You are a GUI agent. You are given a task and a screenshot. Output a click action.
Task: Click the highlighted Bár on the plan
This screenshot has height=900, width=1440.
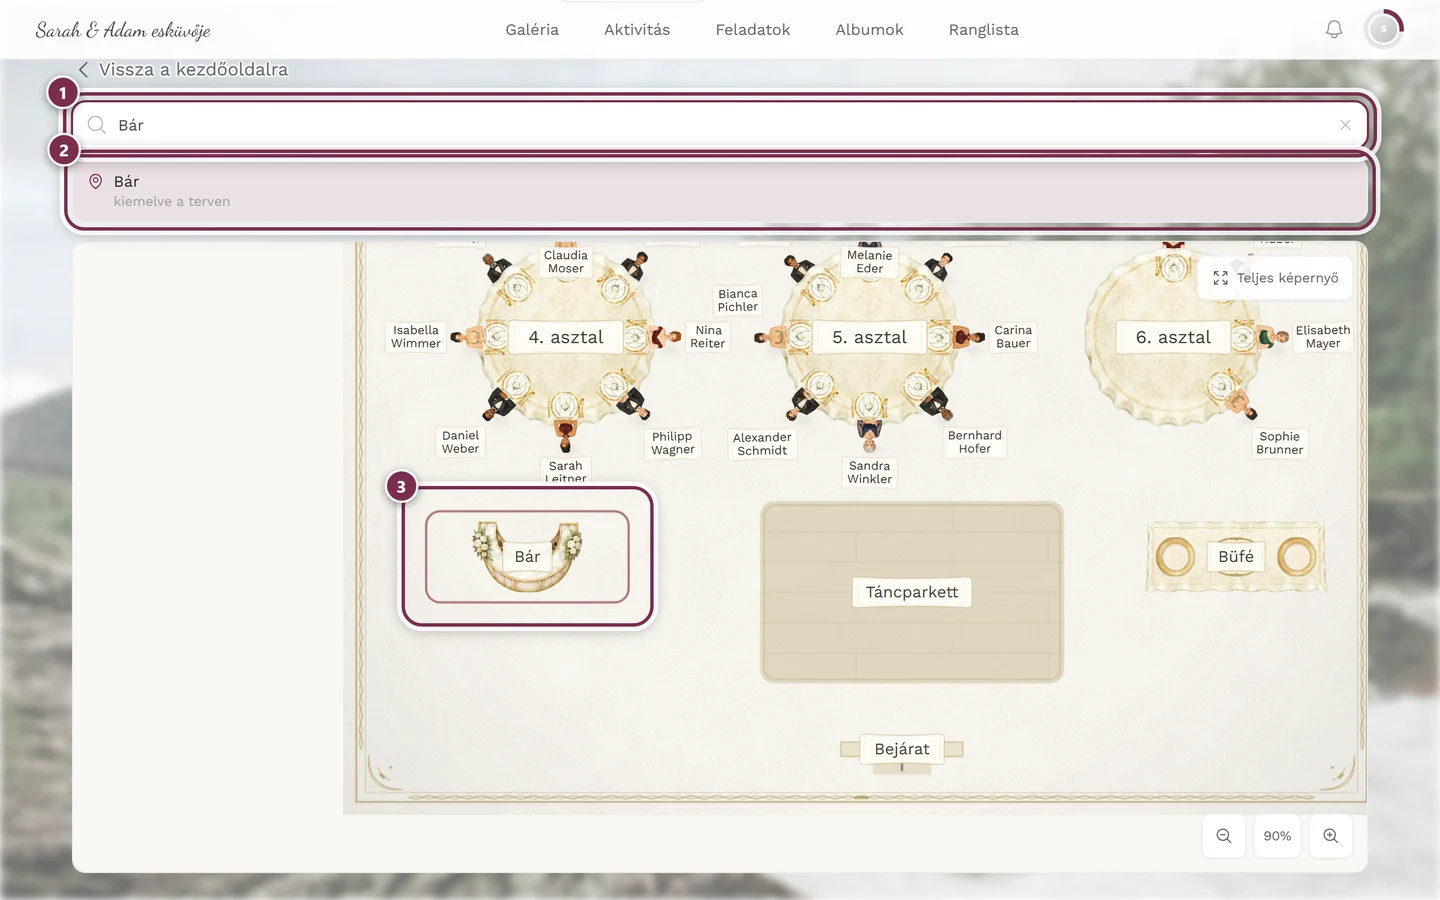click(527, 557)
